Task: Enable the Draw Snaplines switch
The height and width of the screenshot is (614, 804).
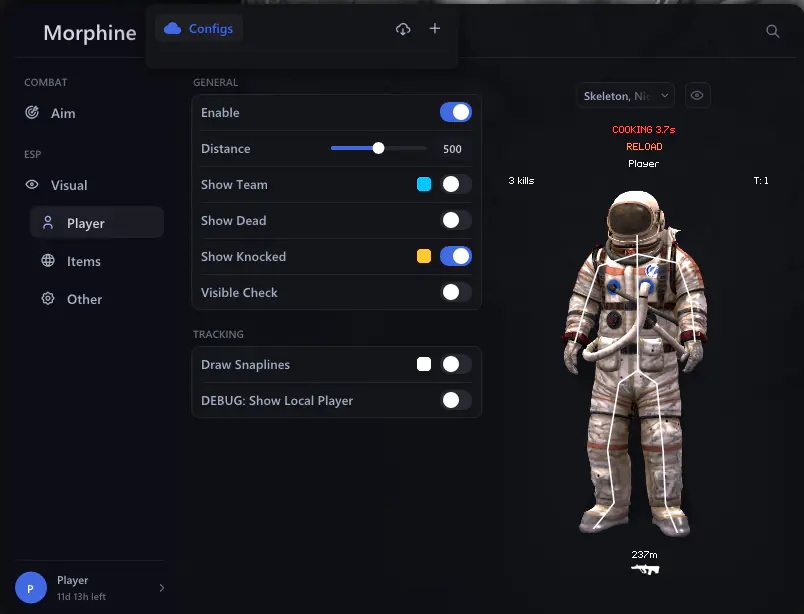Action: click(x=456, y=364)
